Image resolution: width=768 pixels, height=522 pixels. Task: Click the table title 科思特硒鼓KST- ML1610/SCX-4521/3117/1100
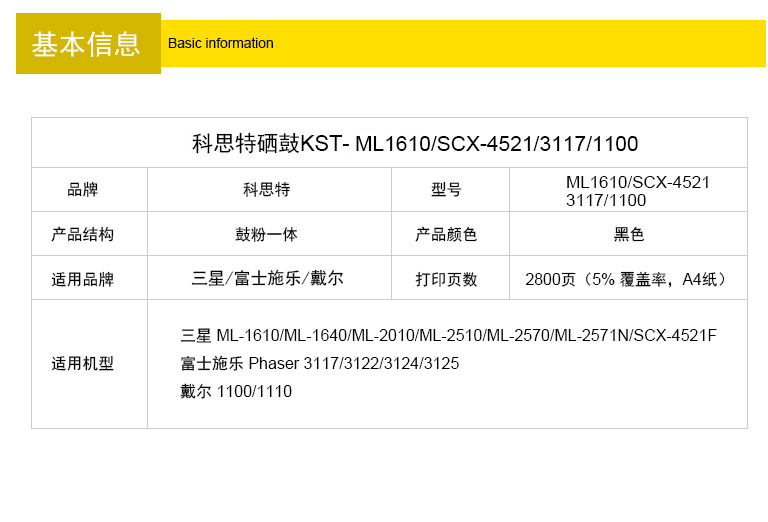(x=414, y=143)
